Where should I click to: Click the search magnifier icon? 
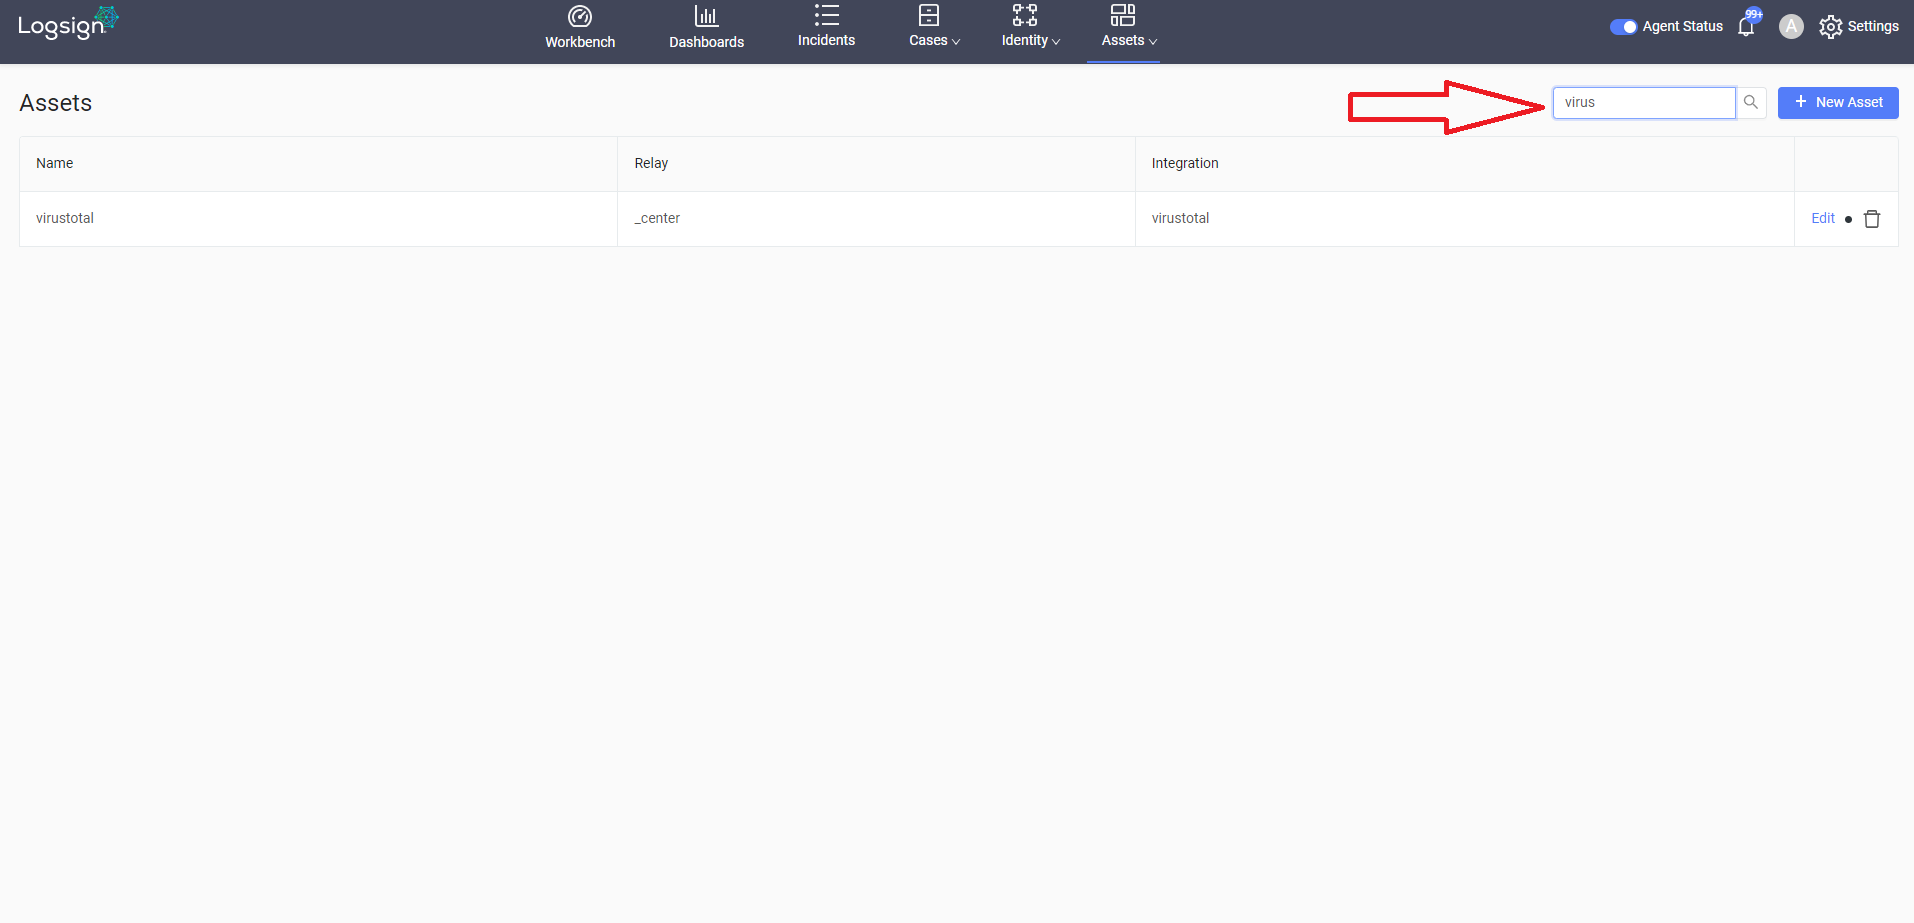[1751, 102]
